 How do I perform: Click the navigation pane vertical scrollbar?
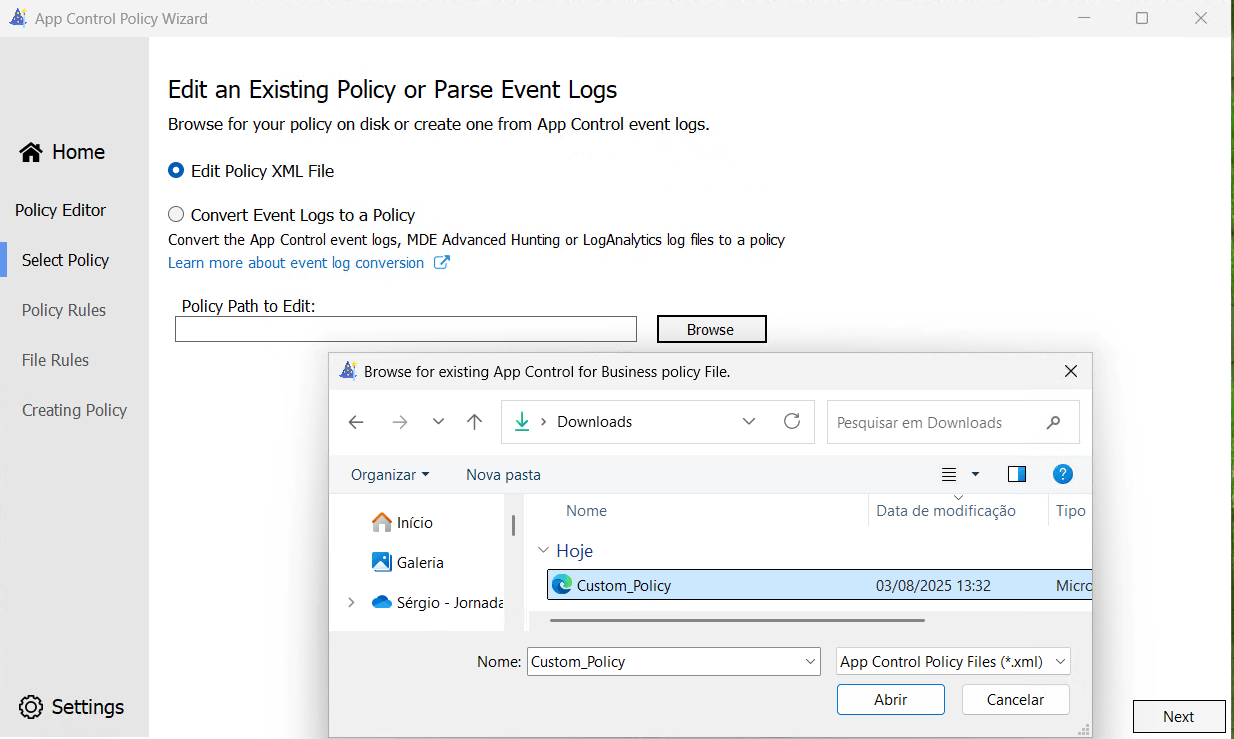click(x=514, y=526)
